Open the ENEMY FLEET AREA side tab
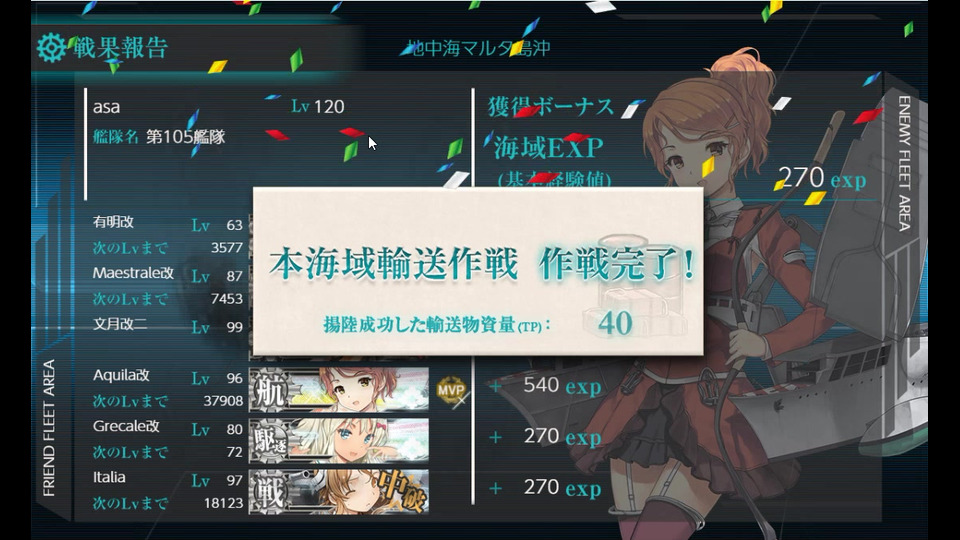Image resolution: width=960 pixels, height=540 pixels. (x=904, y=163)
